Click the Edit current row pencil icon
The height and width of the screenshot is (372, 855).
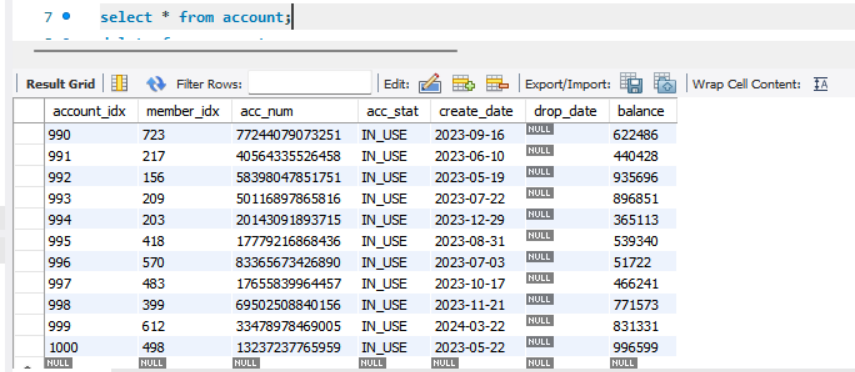click(430, 83)
